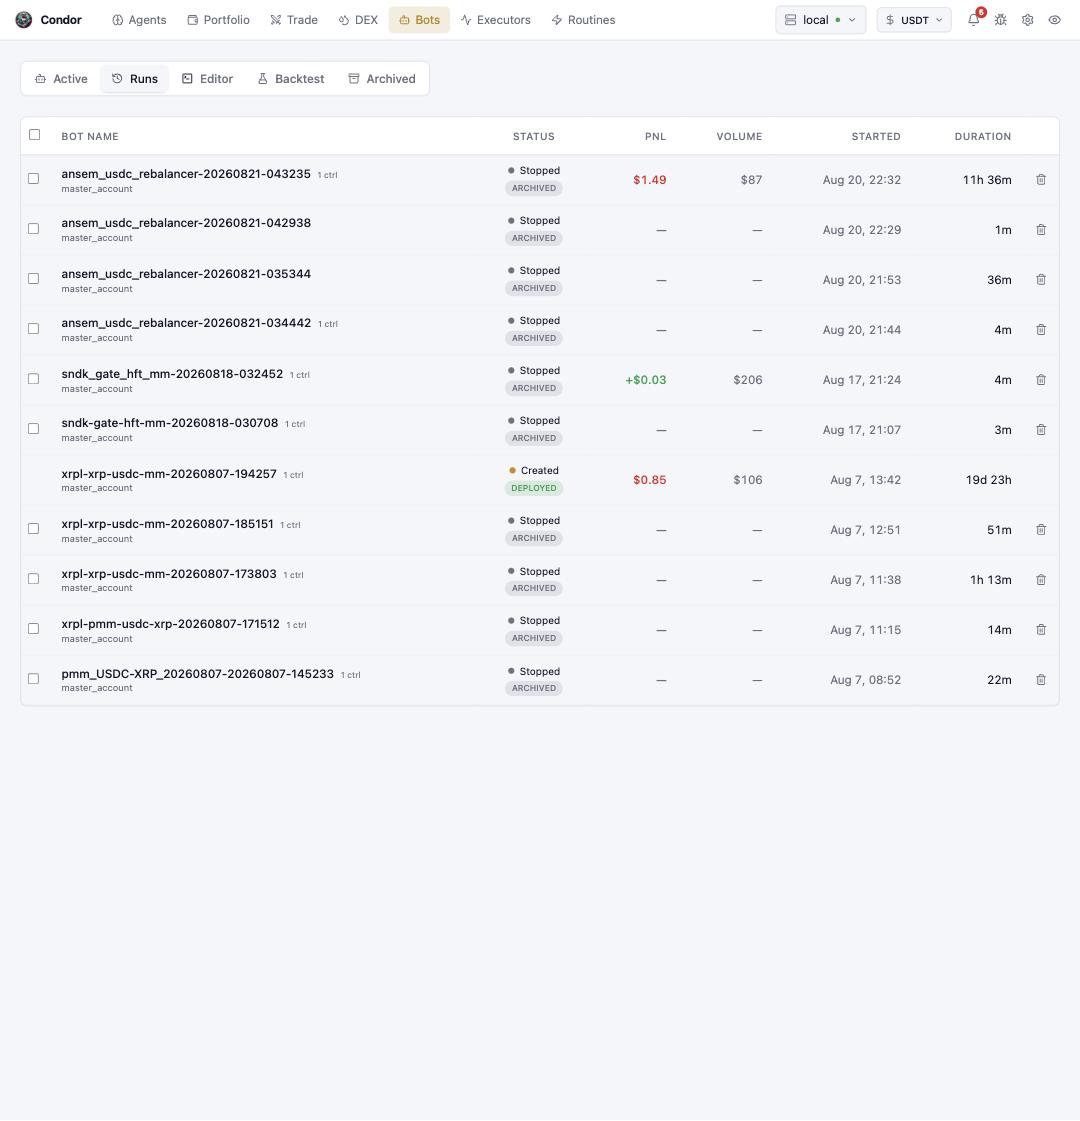Click the 1h 13m duration value
This screenshot has width=1080, height=1121.
pyautogui.click(x=991, y=581)
